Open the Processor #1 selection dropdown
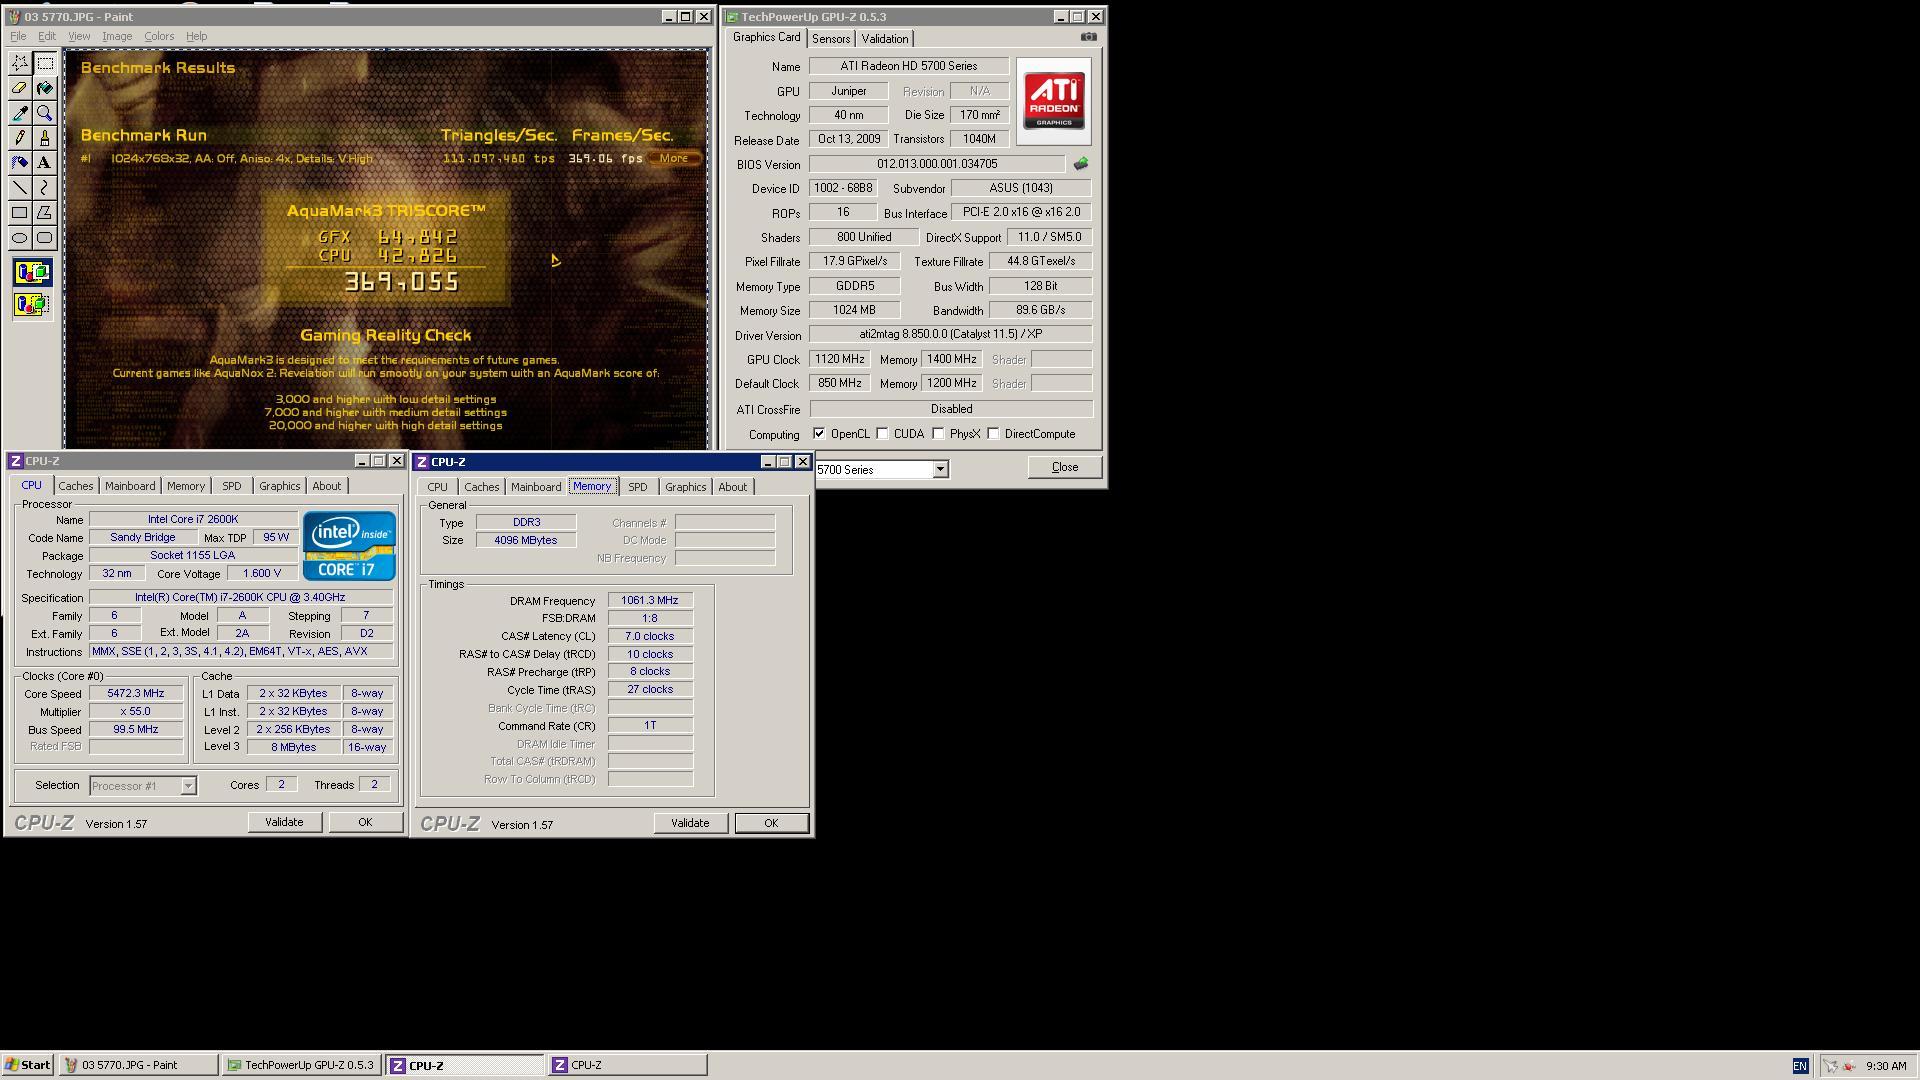The image size is (1920, 1080). click(x=188, y=786)
